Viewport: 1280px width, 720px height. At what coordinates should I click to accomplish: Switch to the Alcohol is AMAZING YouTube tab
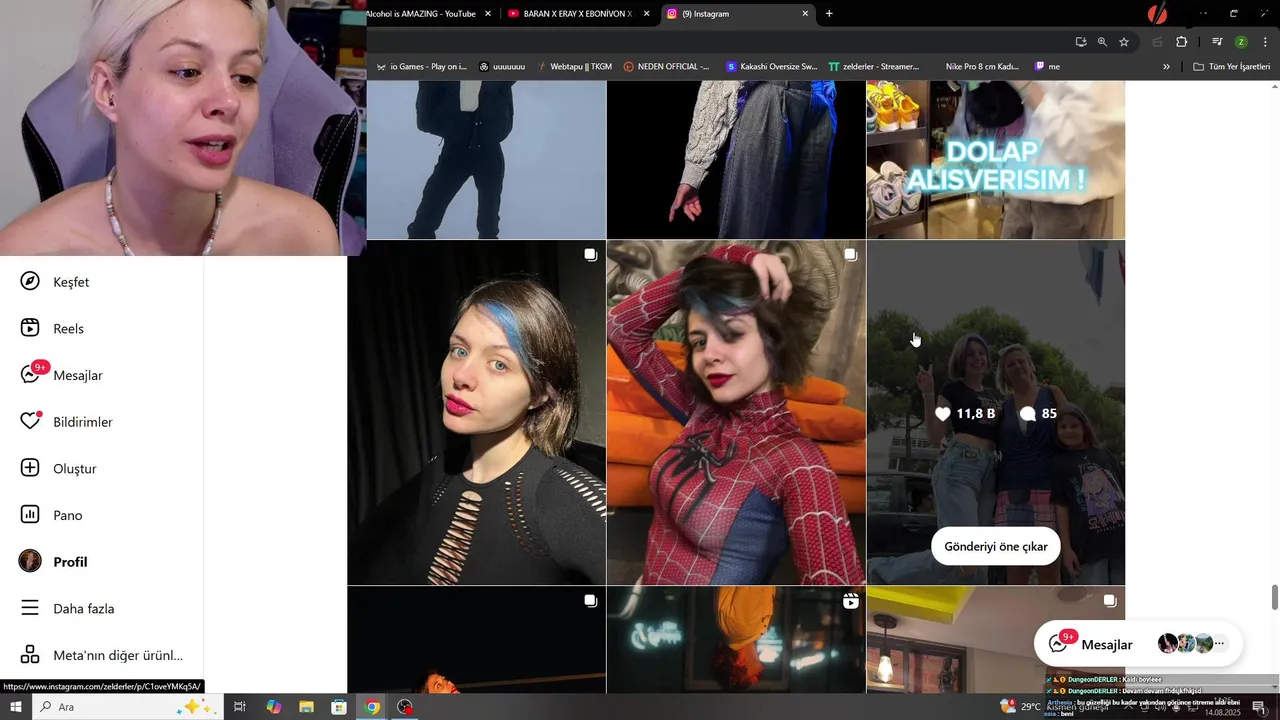[x=422, y=14]
